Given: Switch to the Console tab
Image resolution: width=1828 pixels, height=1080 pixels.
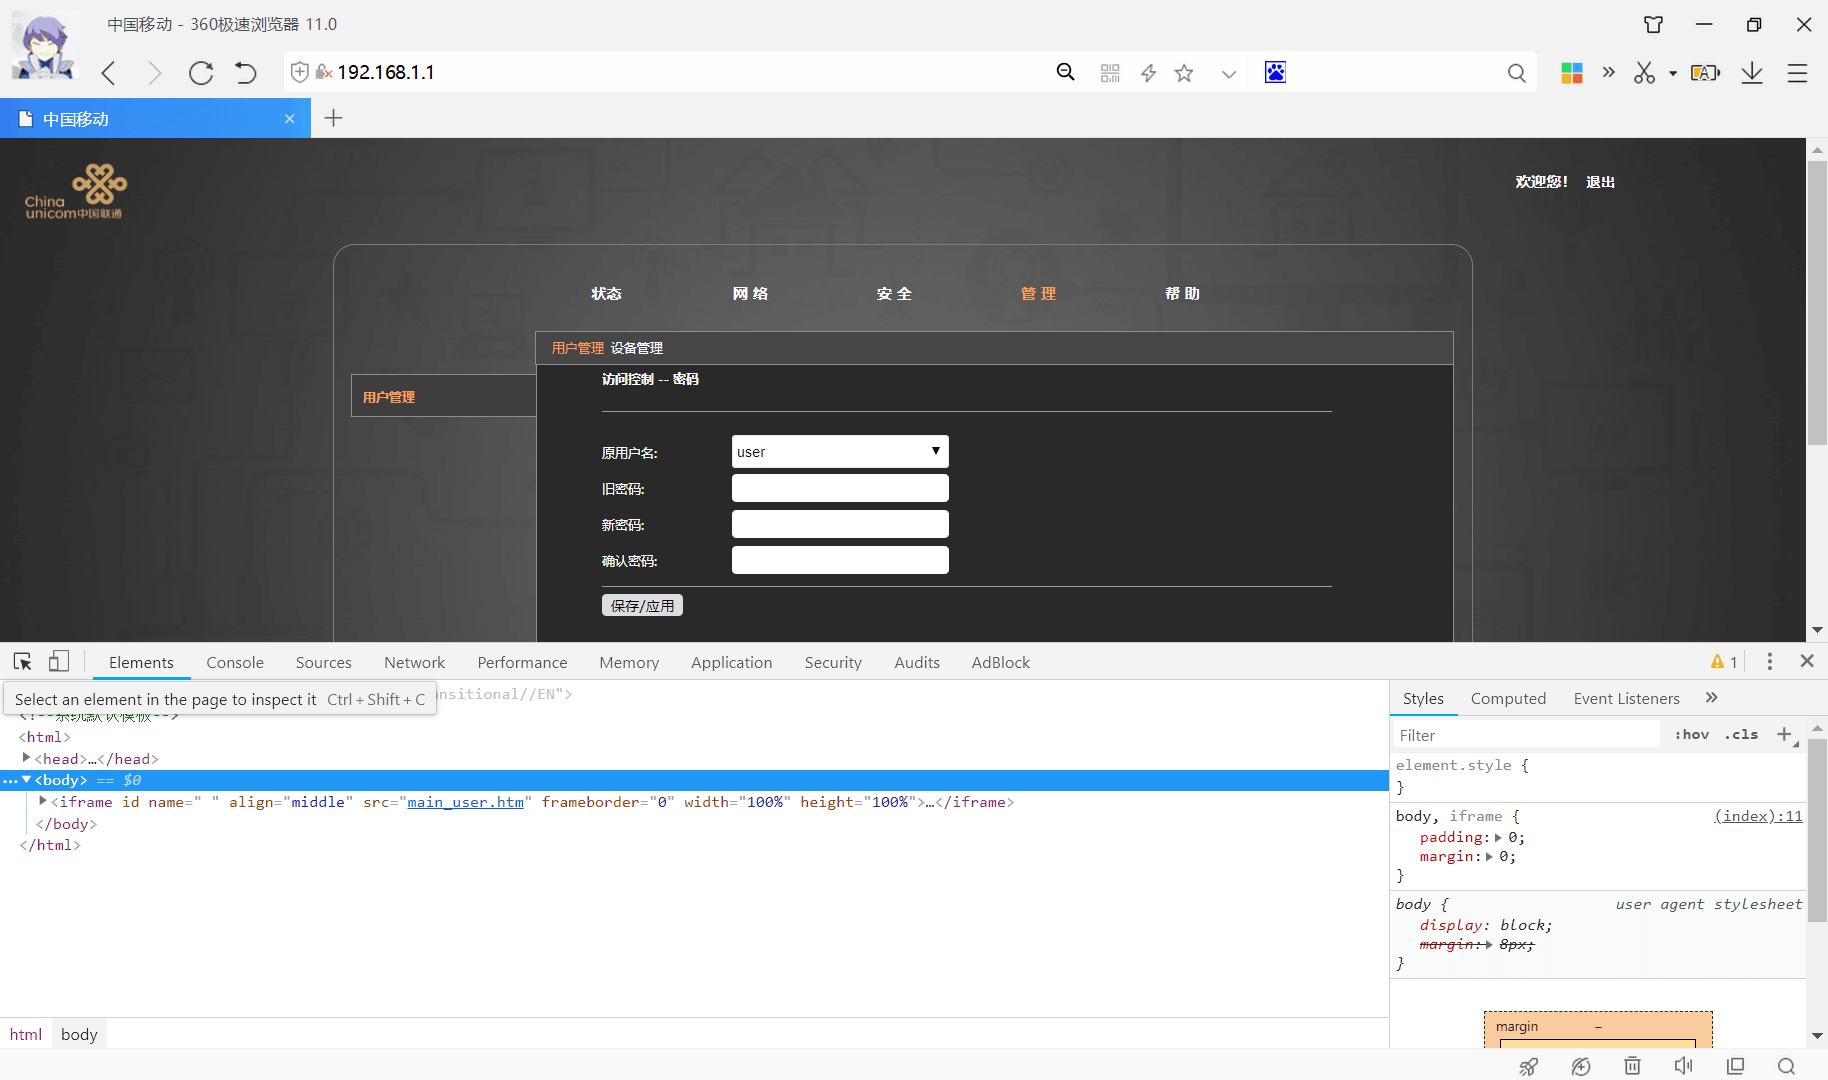Looking at the screenshot, I should coord(235,662).
